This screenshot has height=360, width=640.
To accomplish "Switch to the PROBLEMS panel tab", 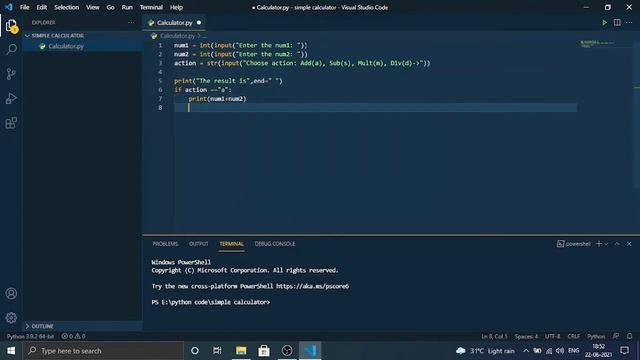I will pyautogui.click(x=165, y=244).
